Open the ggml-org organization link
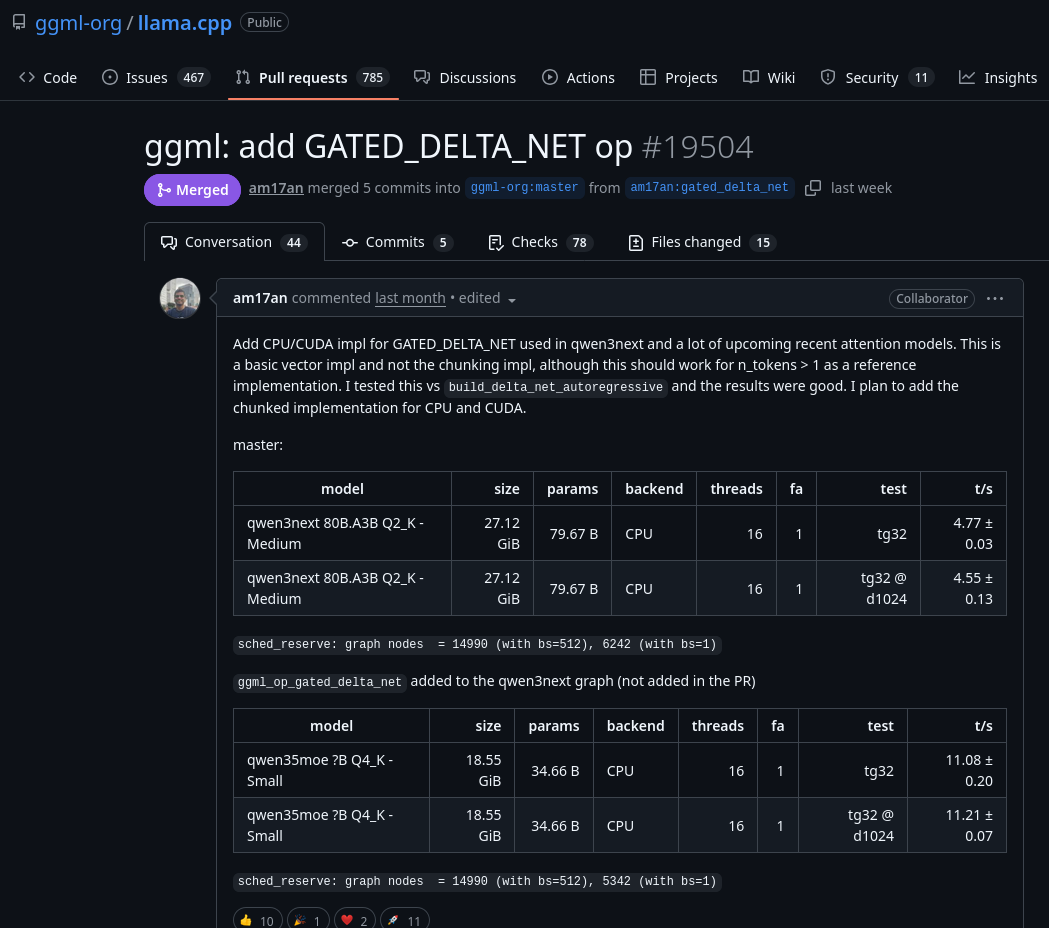Image resolution: width=1049 pixels, height=928 pixels. tap(78, 23)
